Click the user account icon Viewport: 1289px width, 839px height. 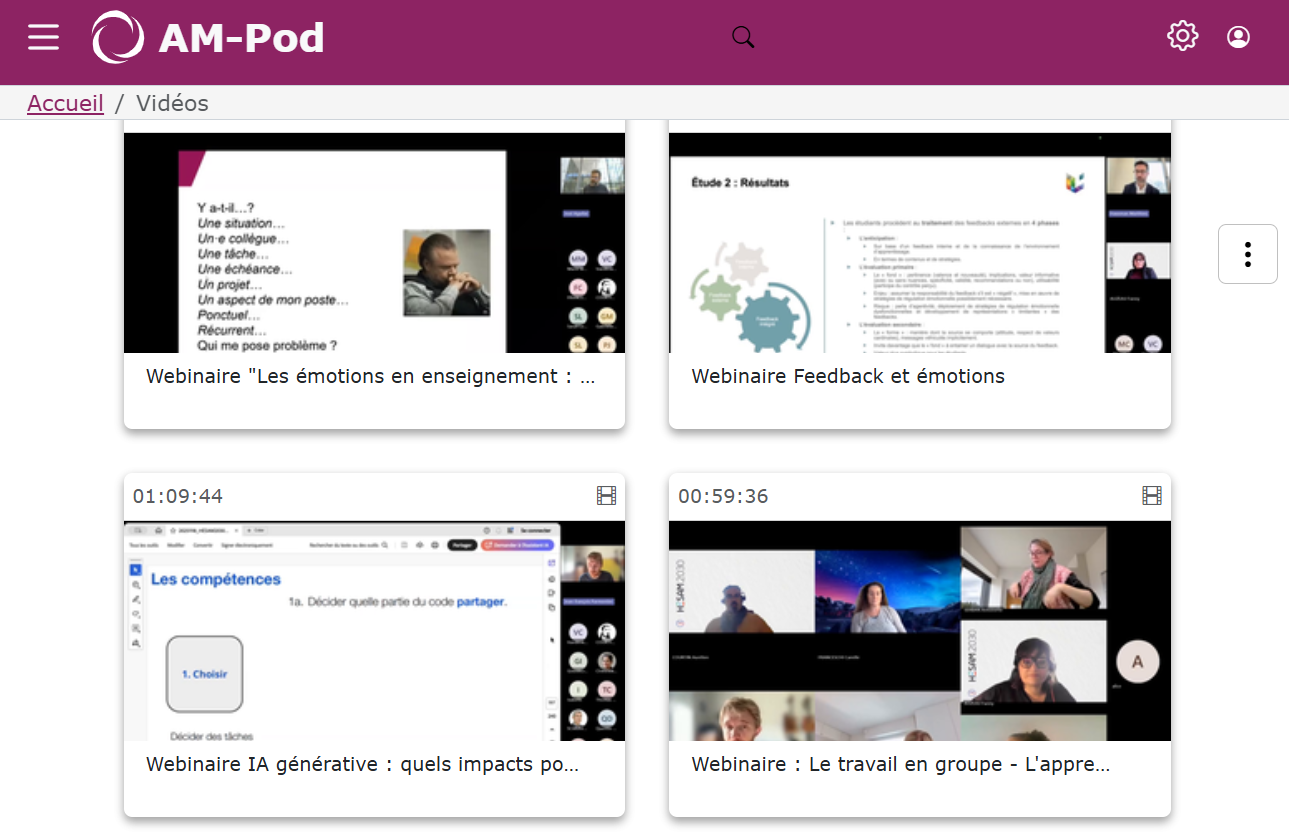tap(1238, 36)
